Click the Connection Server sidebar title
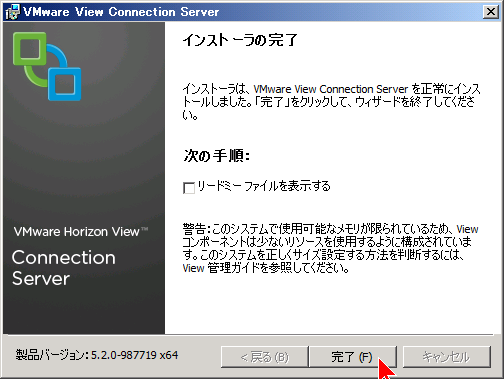Viewport: 504px width, 379px height. [64, 268]
